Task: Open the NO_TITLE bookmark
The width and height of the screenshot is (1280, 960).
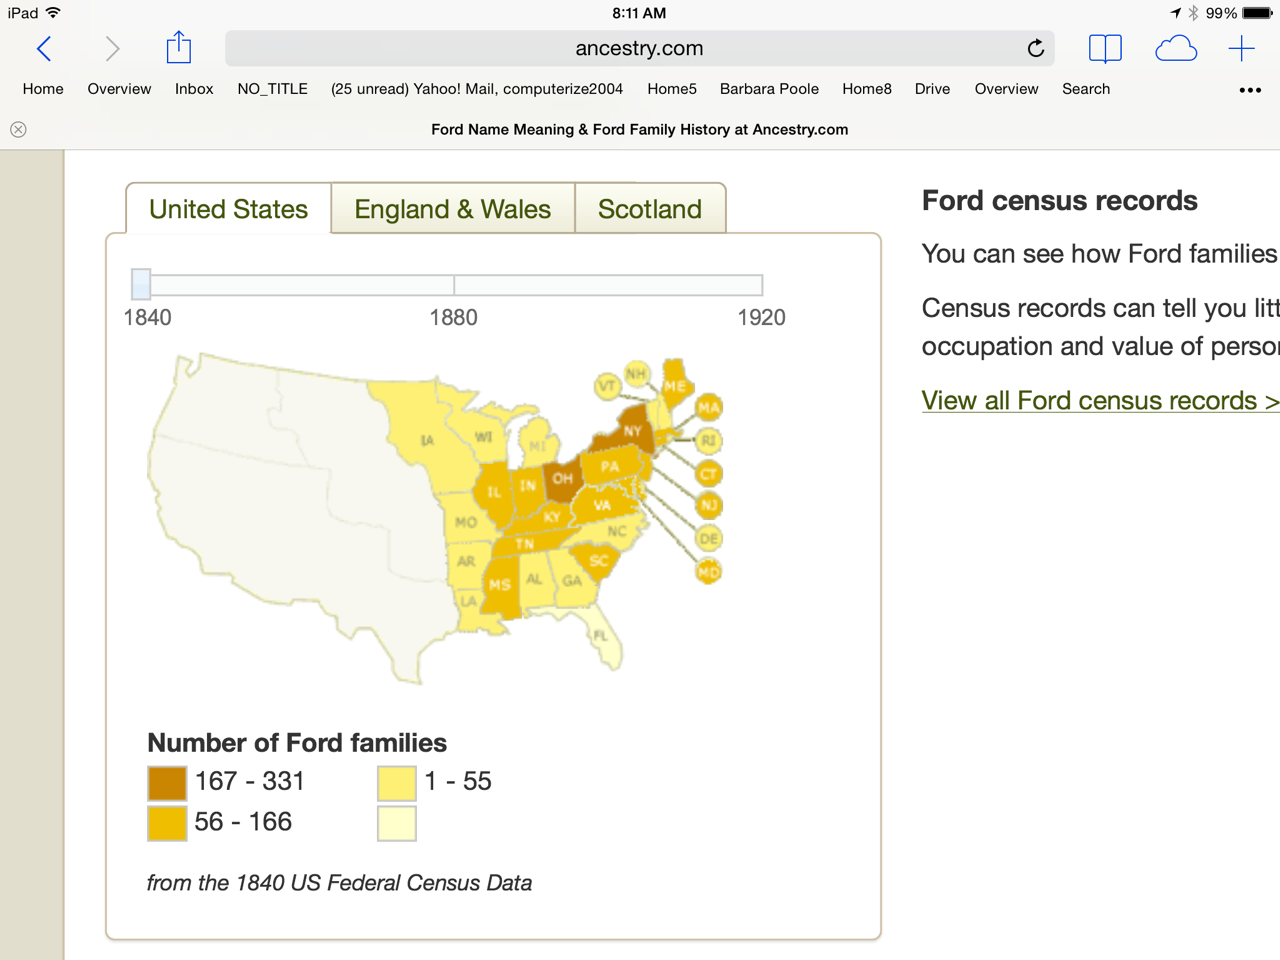Action: tap(272, 89)
